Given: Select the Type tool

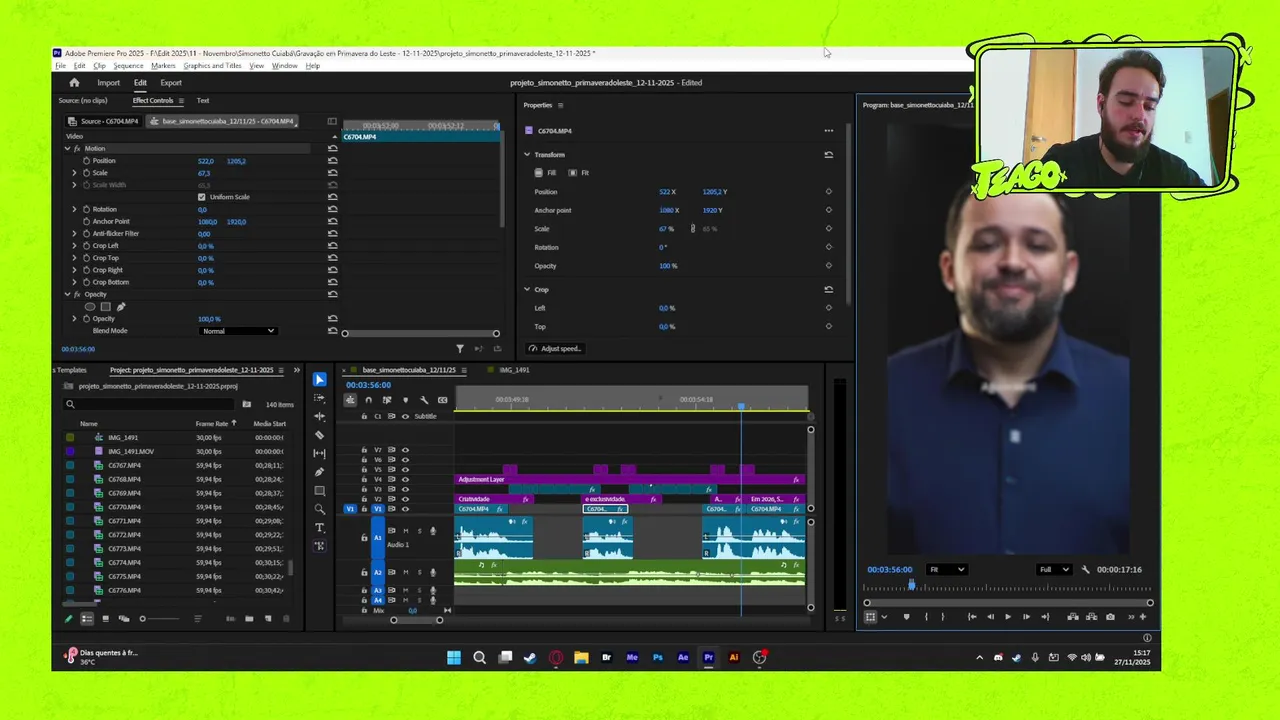Looking at the screenshot, I should tap(319, 528).
